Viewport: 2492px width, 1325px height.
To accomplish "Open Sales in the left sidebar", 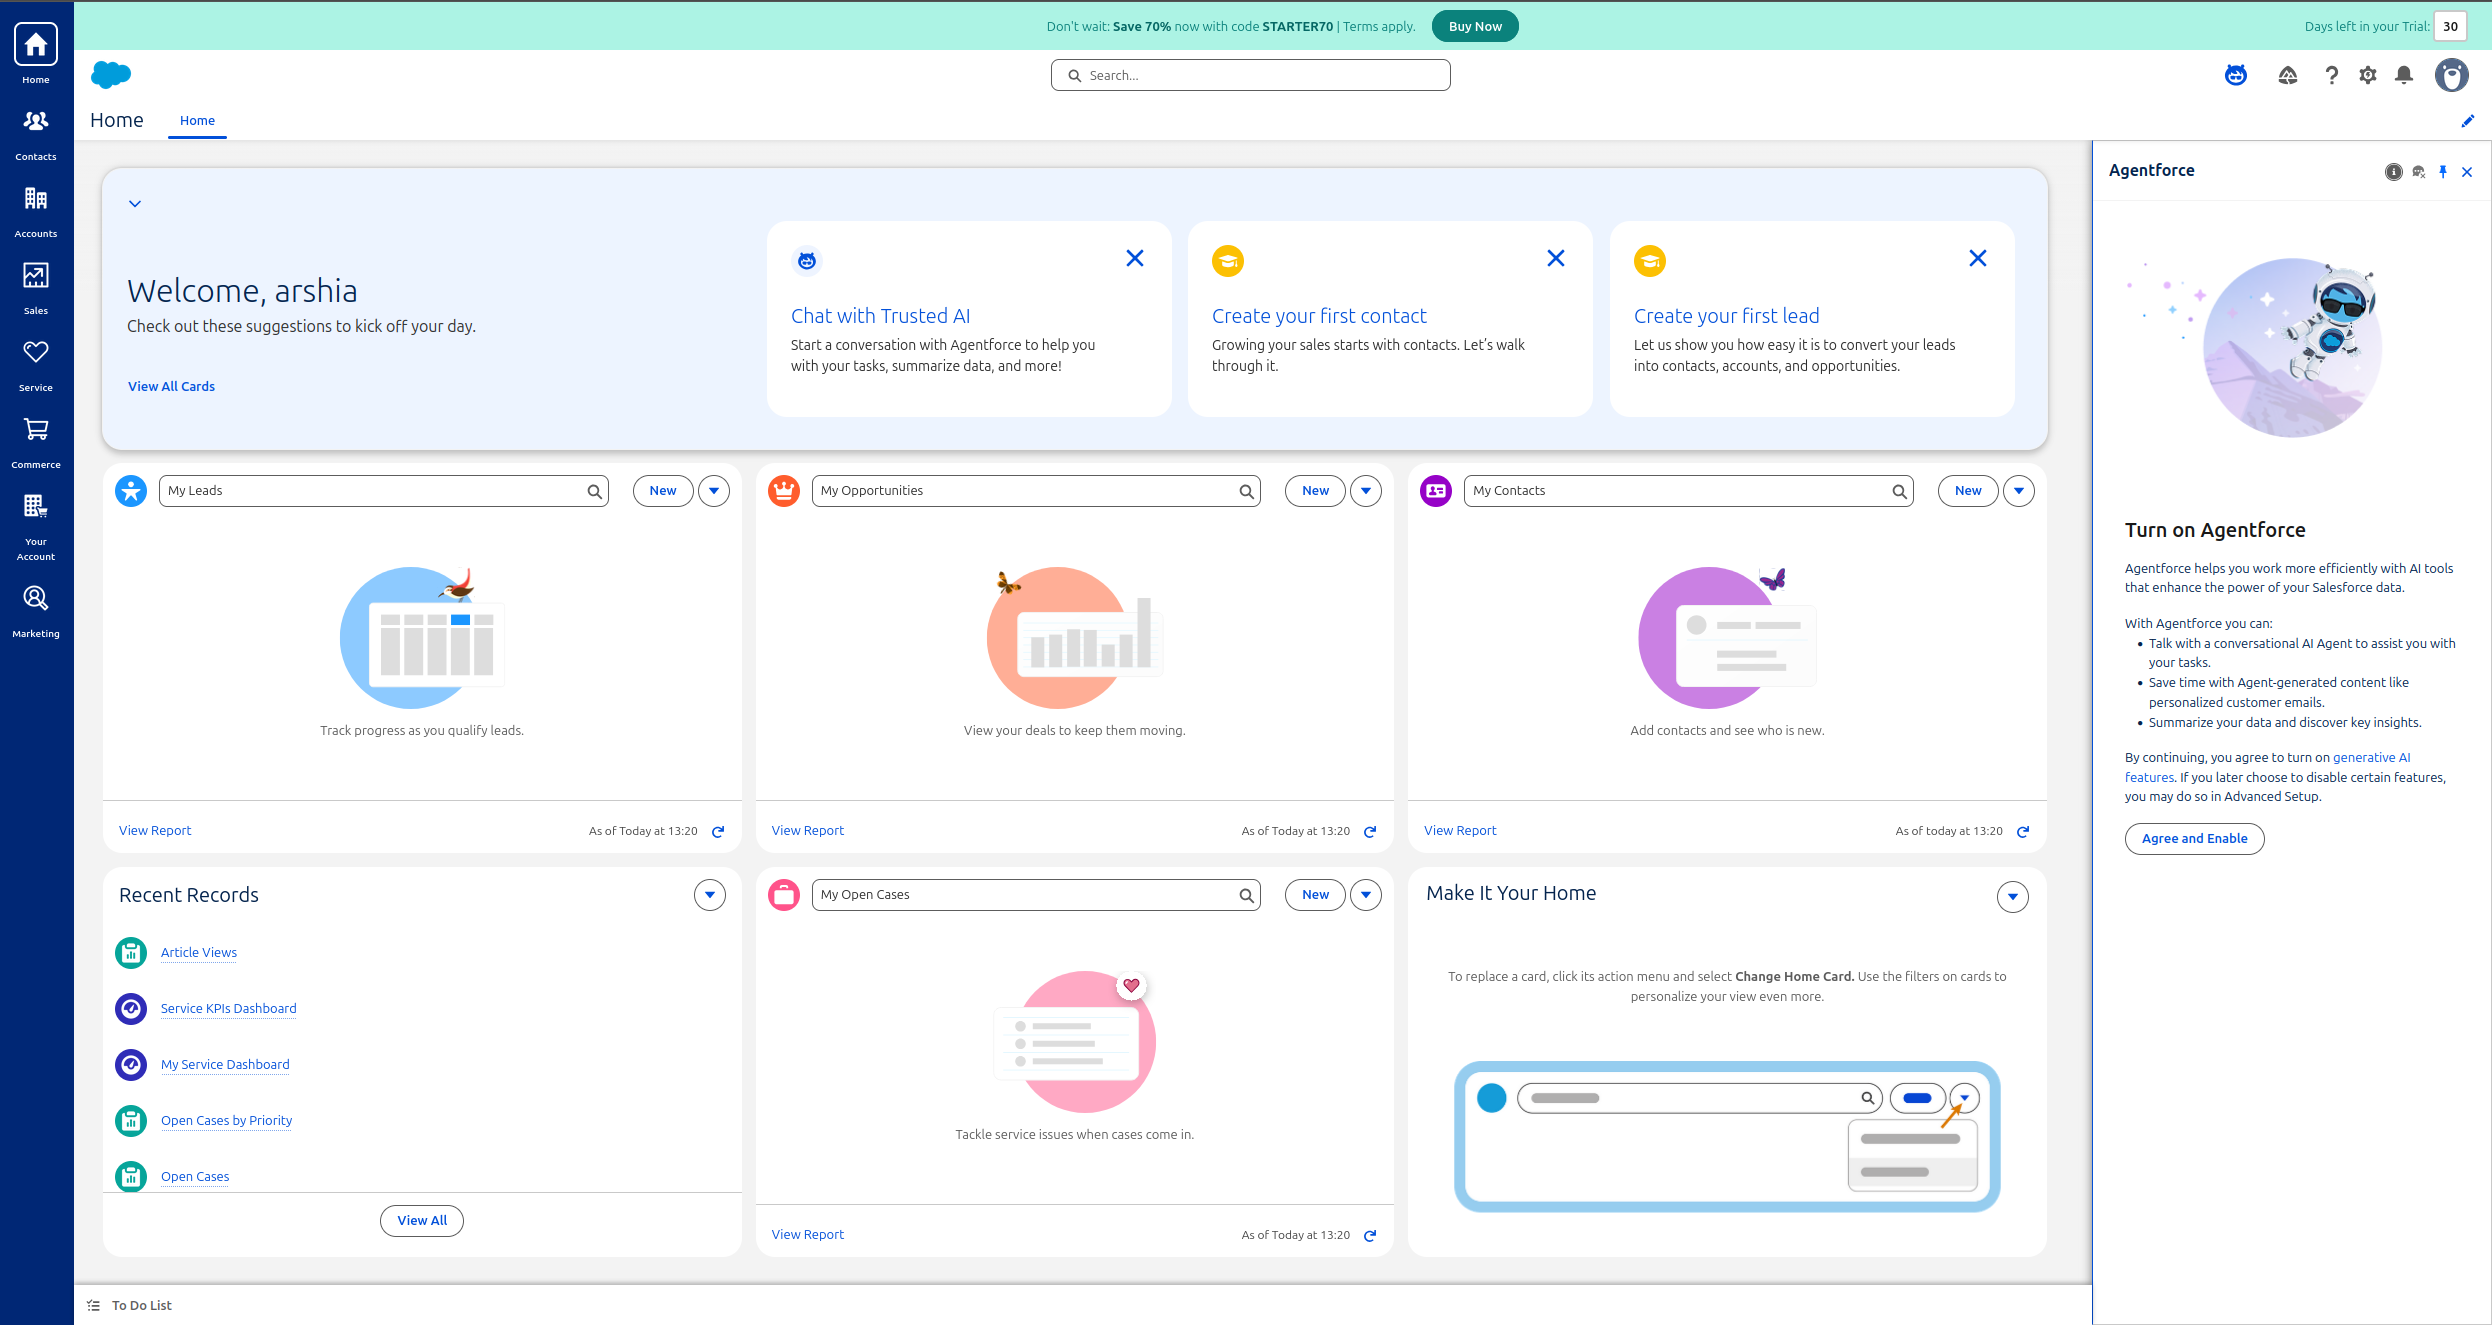I will pyautogui.click(x=36, y=288).
